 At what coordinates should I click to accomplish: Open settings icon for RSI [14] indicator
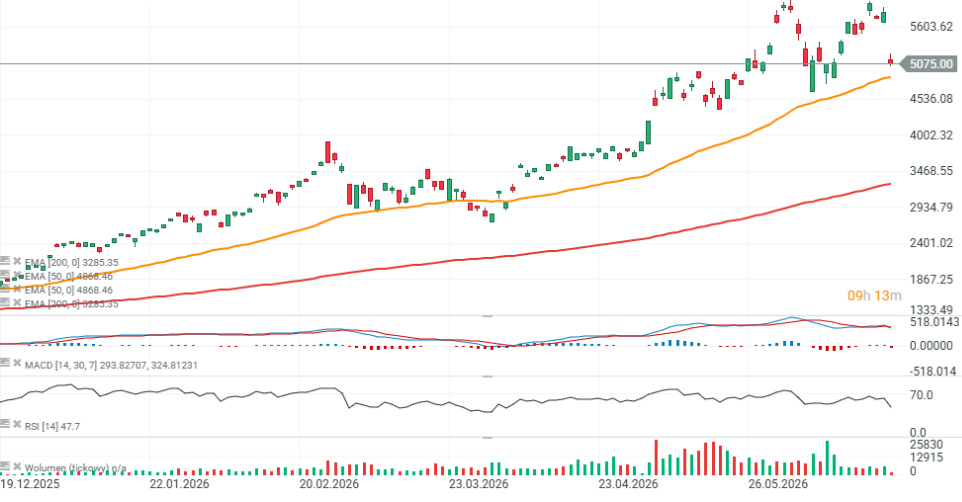pyautogui.click(x=5, y=425)
